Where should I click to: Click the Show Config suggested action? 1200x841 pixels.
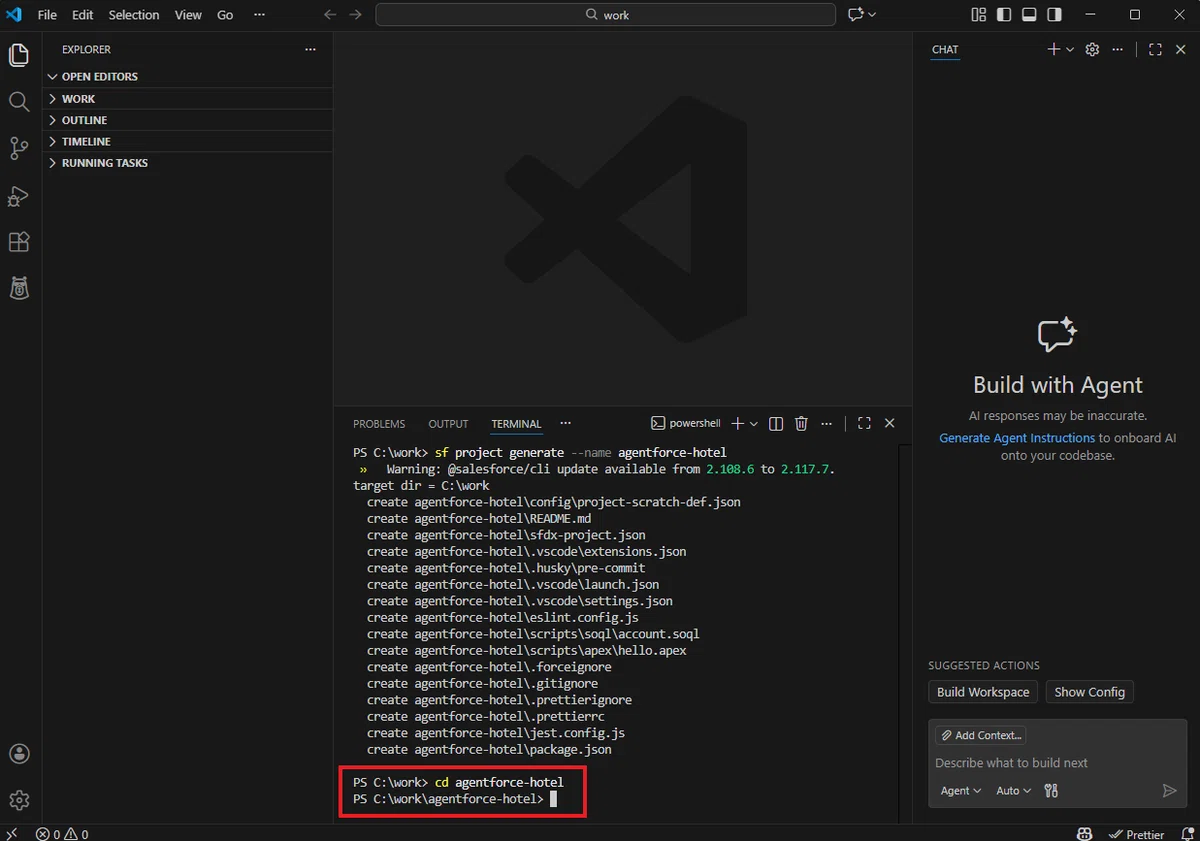pos(1090,692)
